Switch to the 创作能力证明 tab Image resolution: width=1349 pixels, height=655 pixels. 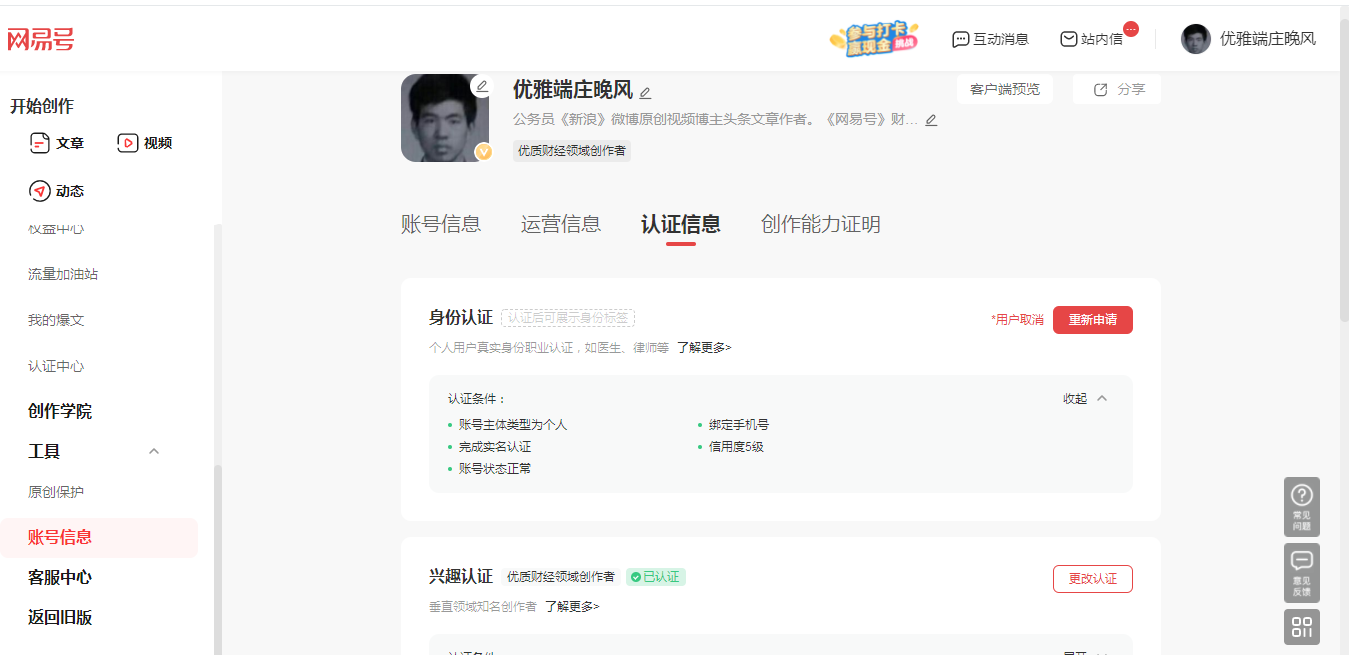821,224
